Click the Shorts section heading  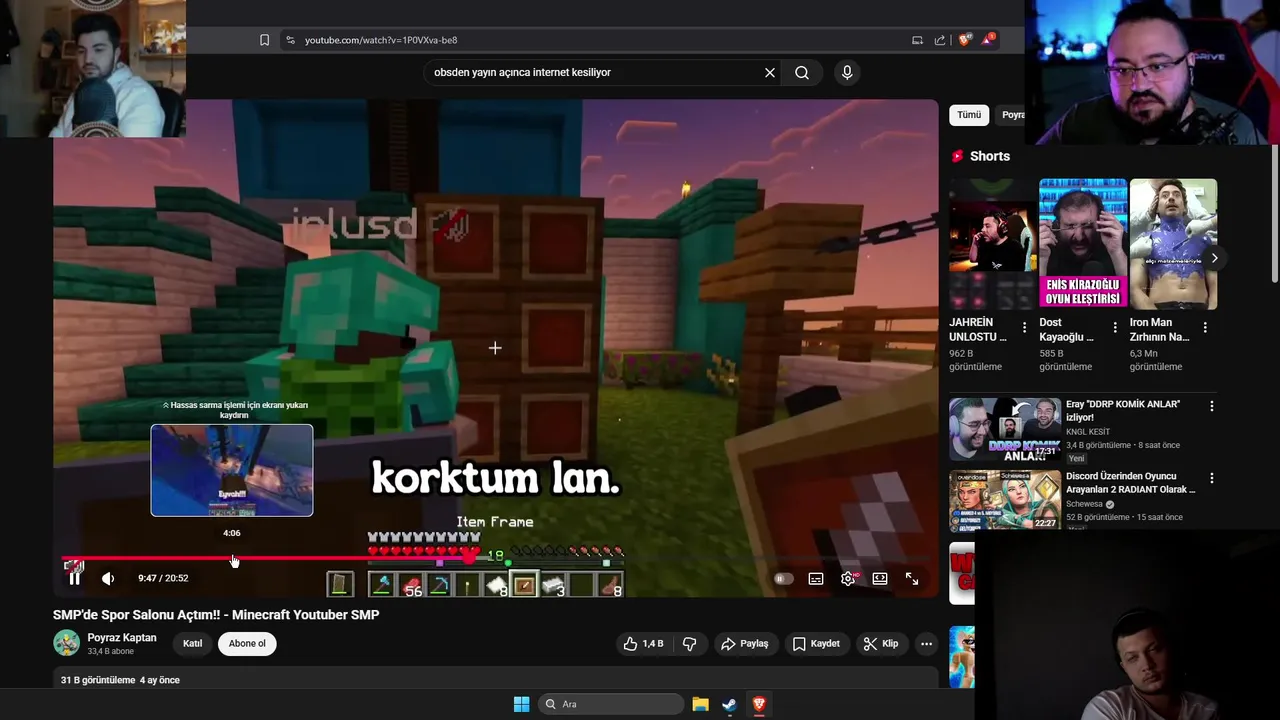click(990, 156)
